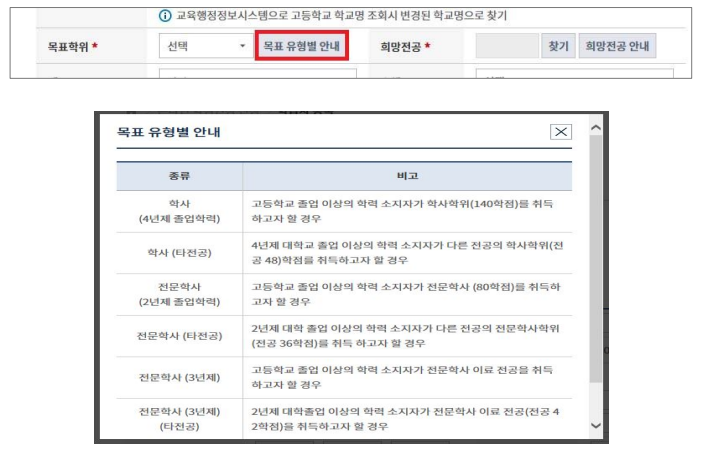Screen dimensions: 703x451
Task: Click the 희망전공 input field
Action: click(507, 46)
